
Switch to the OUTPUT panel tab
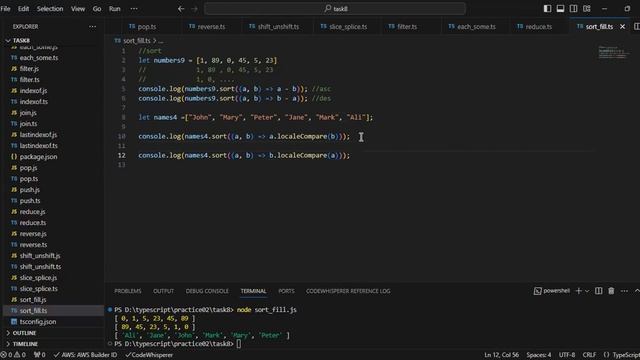(x=163, y=291)
